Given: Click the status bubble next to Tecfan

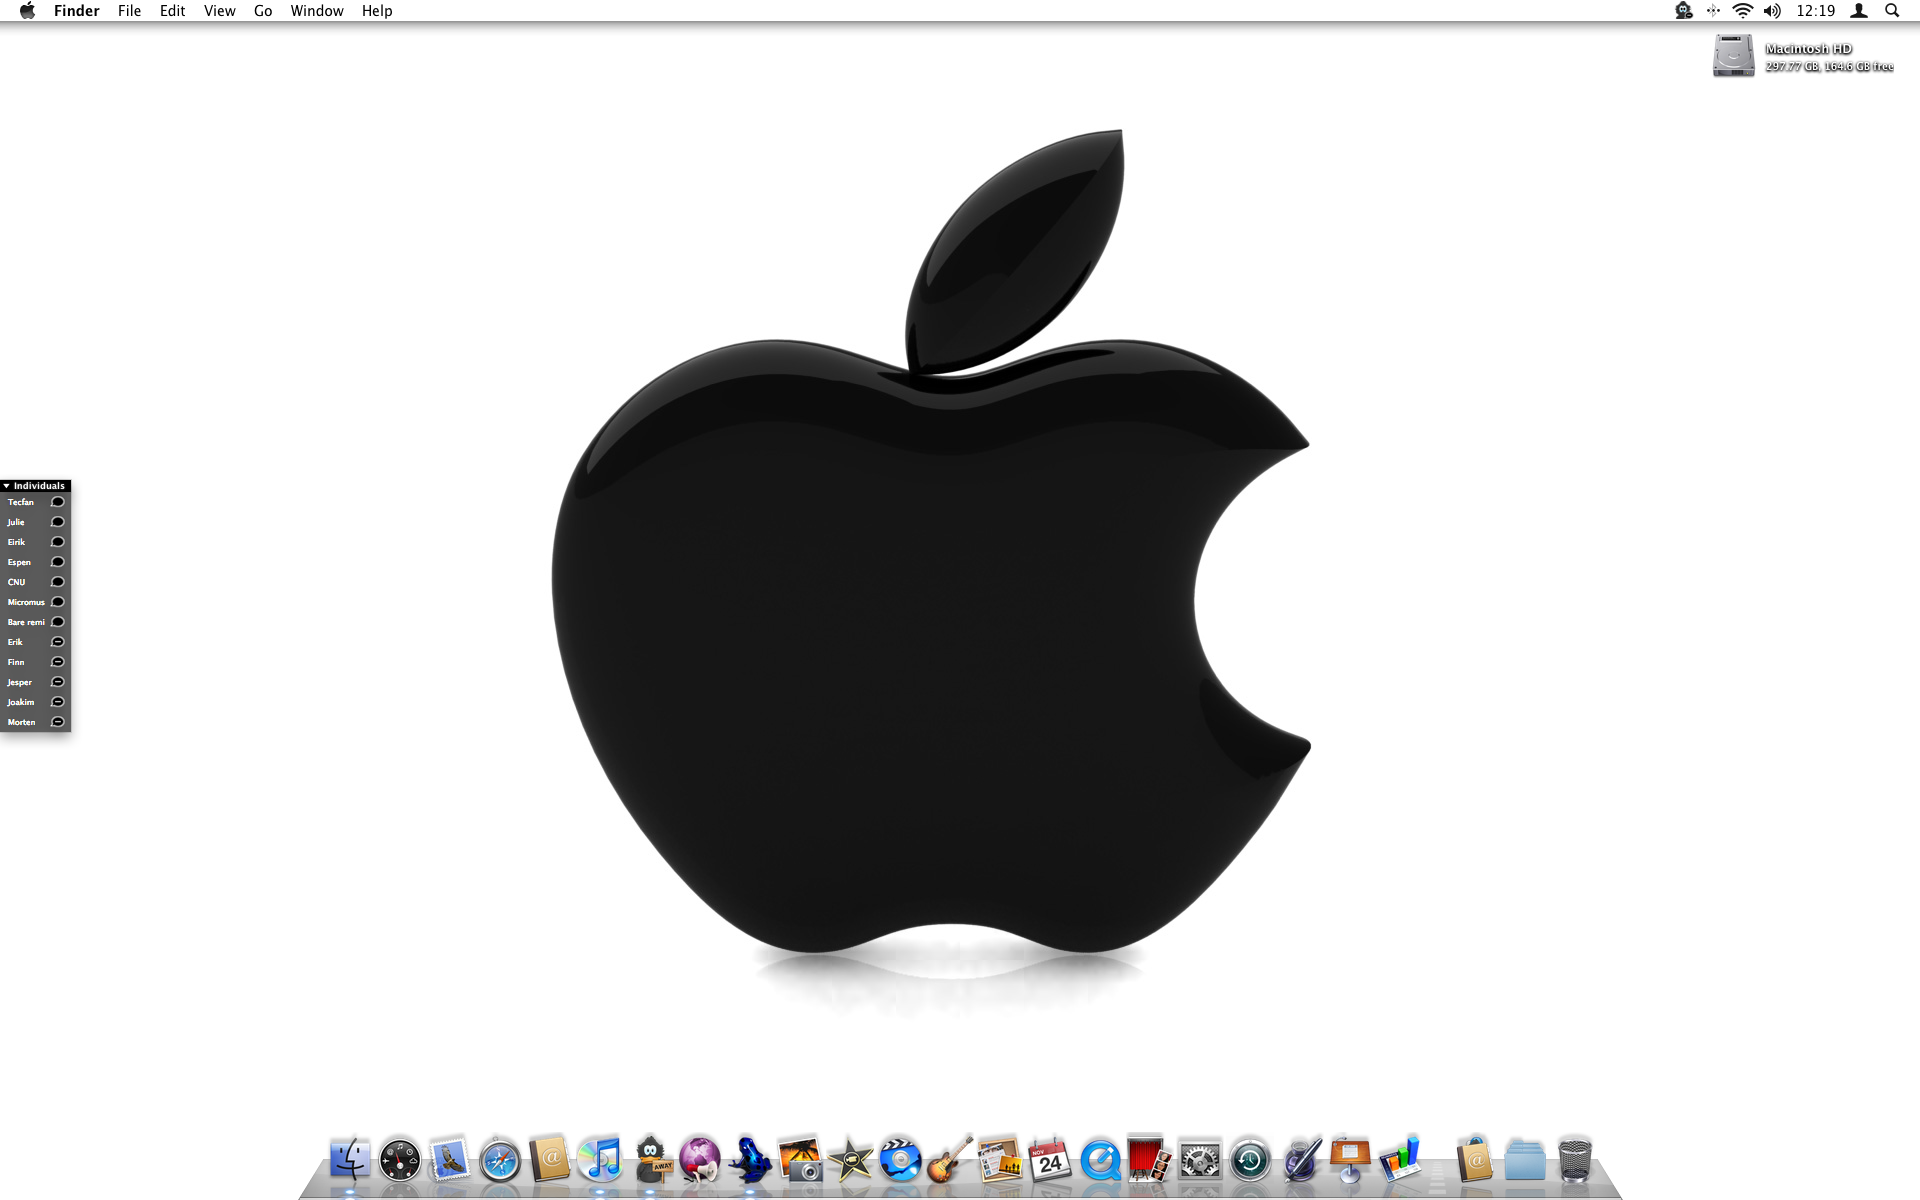Looking at the screenshot, I should tap(58, 502).
